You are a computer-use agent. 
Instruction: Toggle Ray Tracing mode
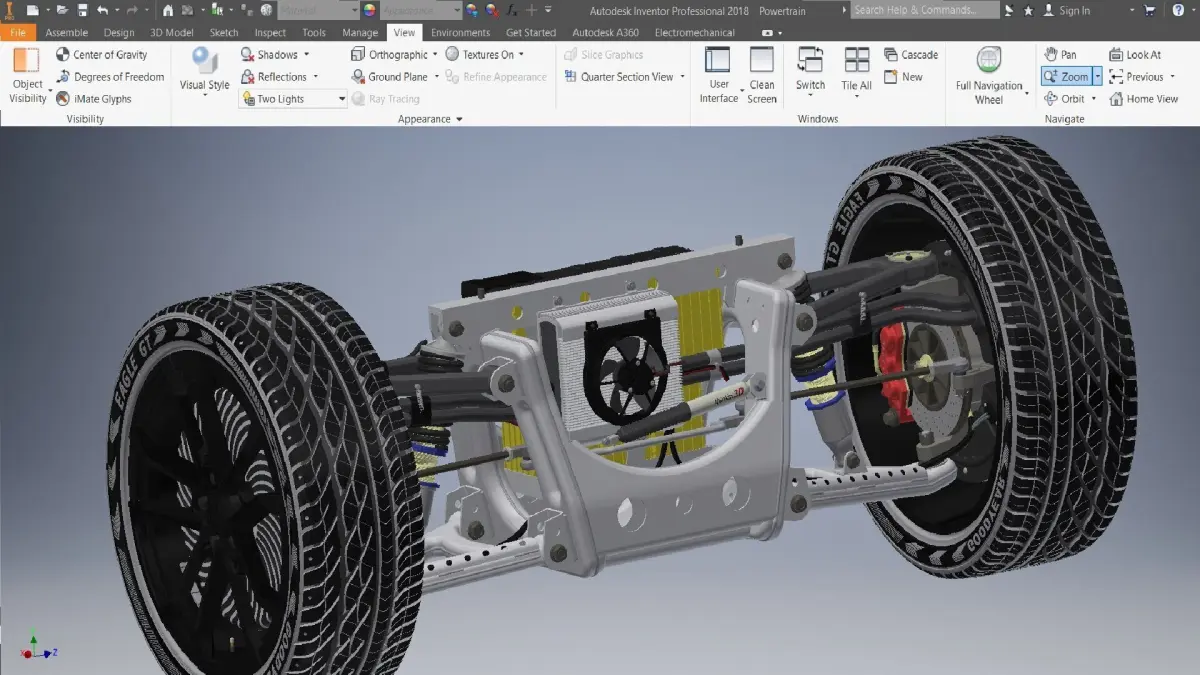click(x=385, y=99)
